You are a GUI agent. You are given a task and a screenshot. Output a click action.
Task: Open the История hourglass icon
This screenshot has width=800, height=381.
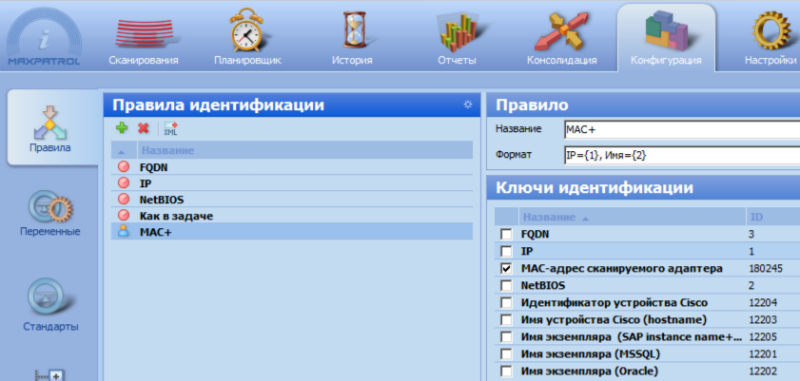click(354, 31)
